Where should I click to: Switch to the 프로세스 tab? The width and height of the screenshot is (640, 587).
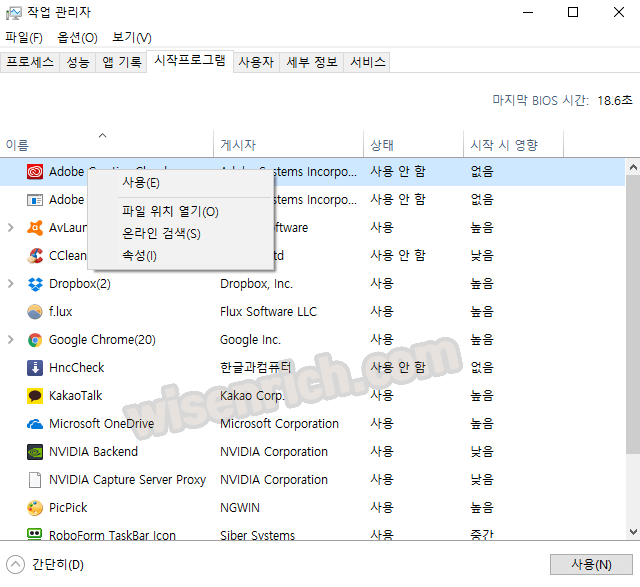point(30,62)
